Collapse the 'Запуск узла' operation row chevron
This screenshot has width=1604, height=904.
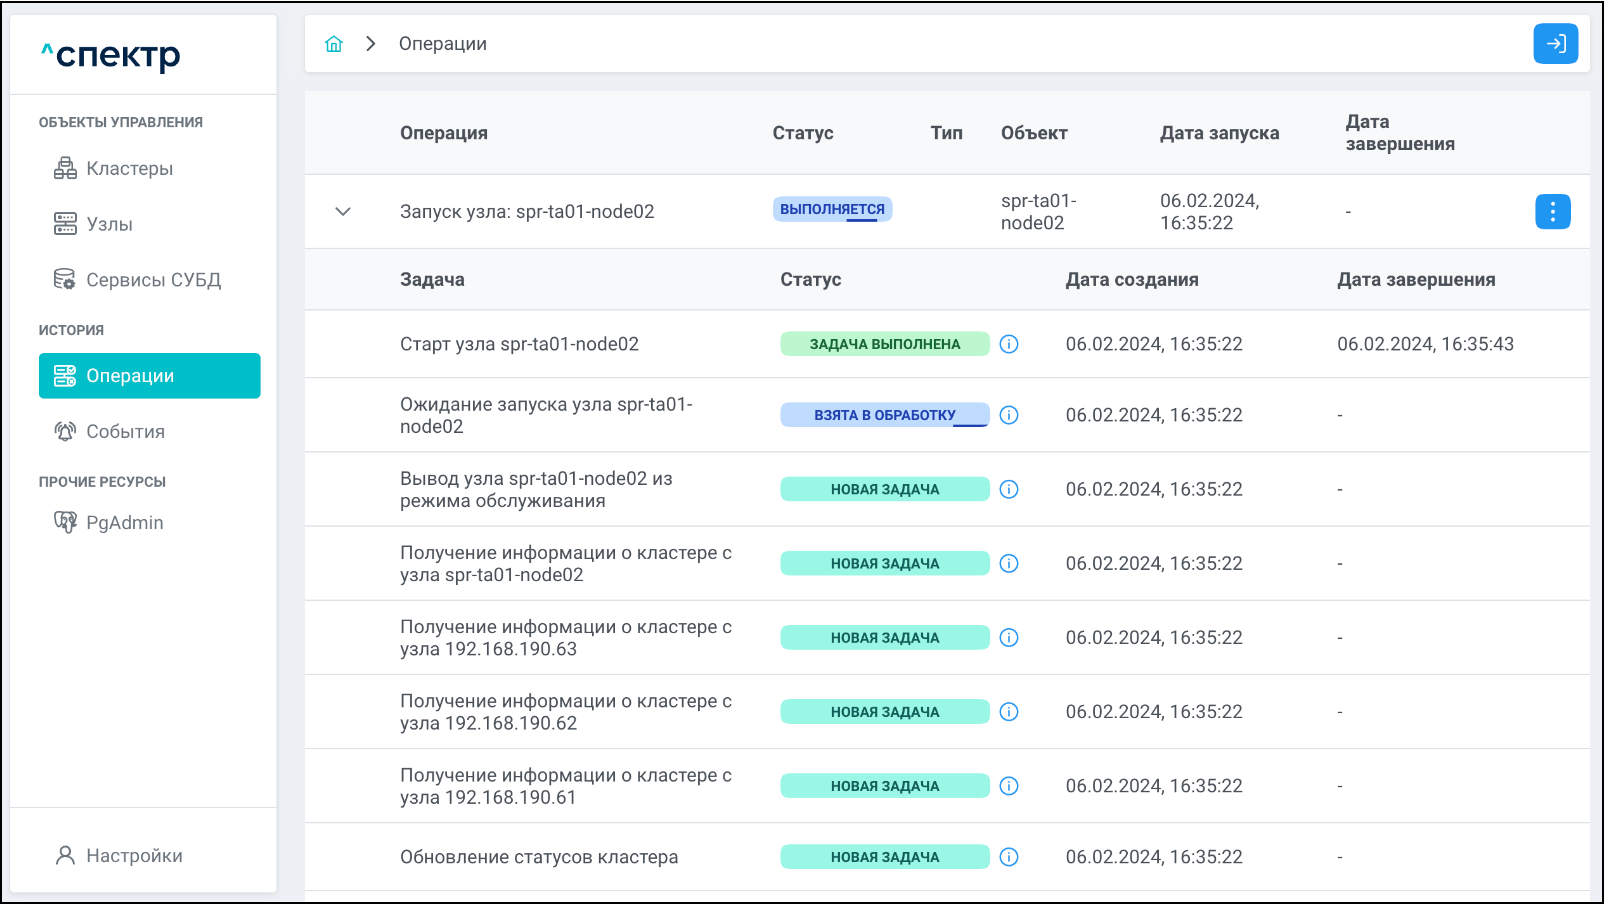click(x=343, y=212)
